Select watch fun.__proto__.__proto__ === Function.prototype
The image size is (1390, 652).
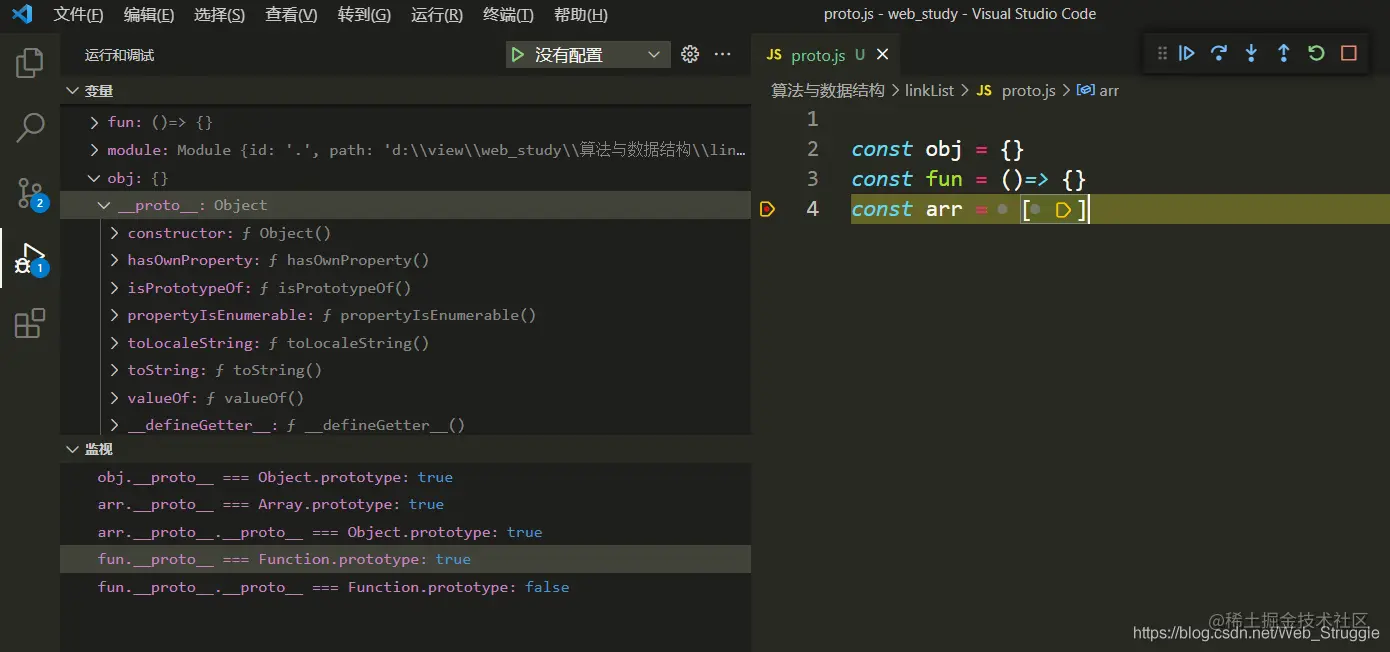[405, 587]
